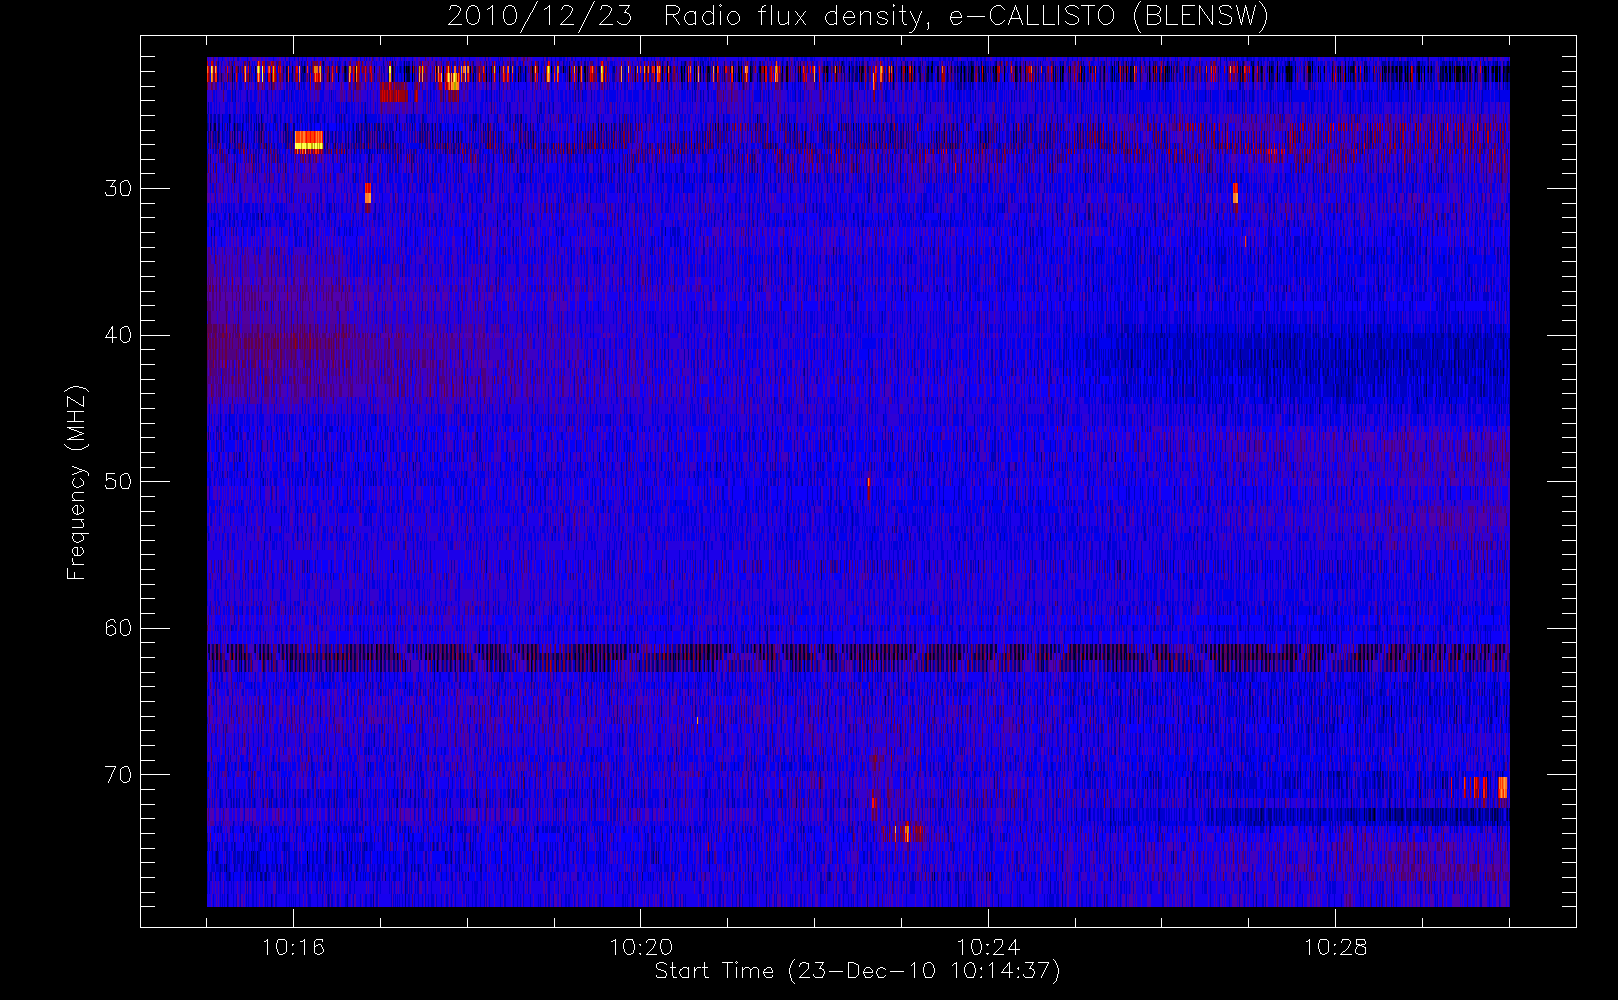Click the '60' frequency tick label

(x=118, y=628)
